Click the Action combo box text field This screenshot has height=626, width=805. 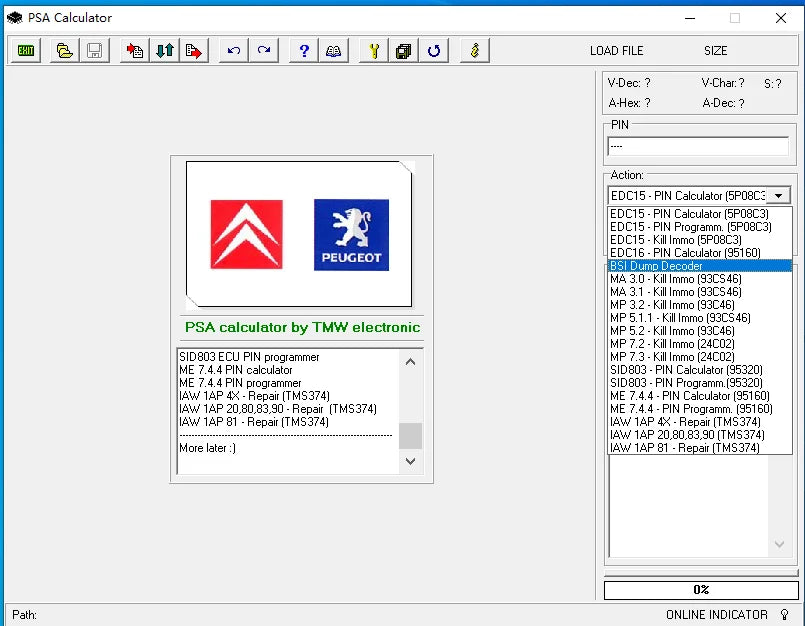pos(688,196)
